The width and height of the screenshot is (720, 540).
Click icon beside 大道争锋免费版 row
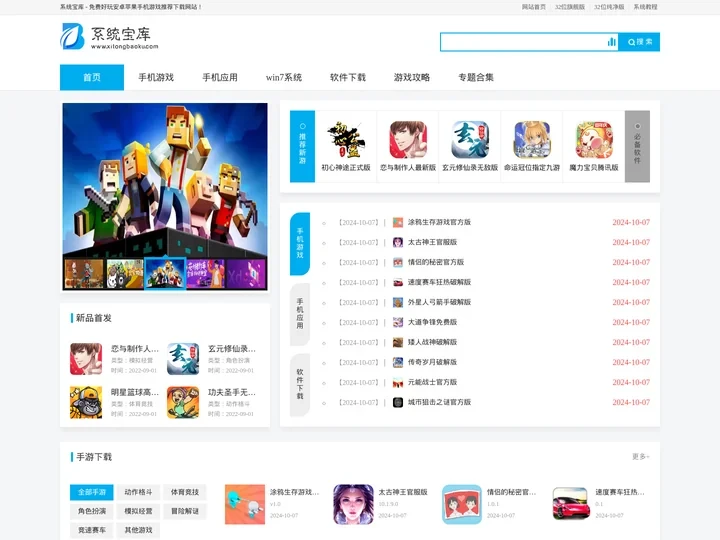click(x=398, y=322)
